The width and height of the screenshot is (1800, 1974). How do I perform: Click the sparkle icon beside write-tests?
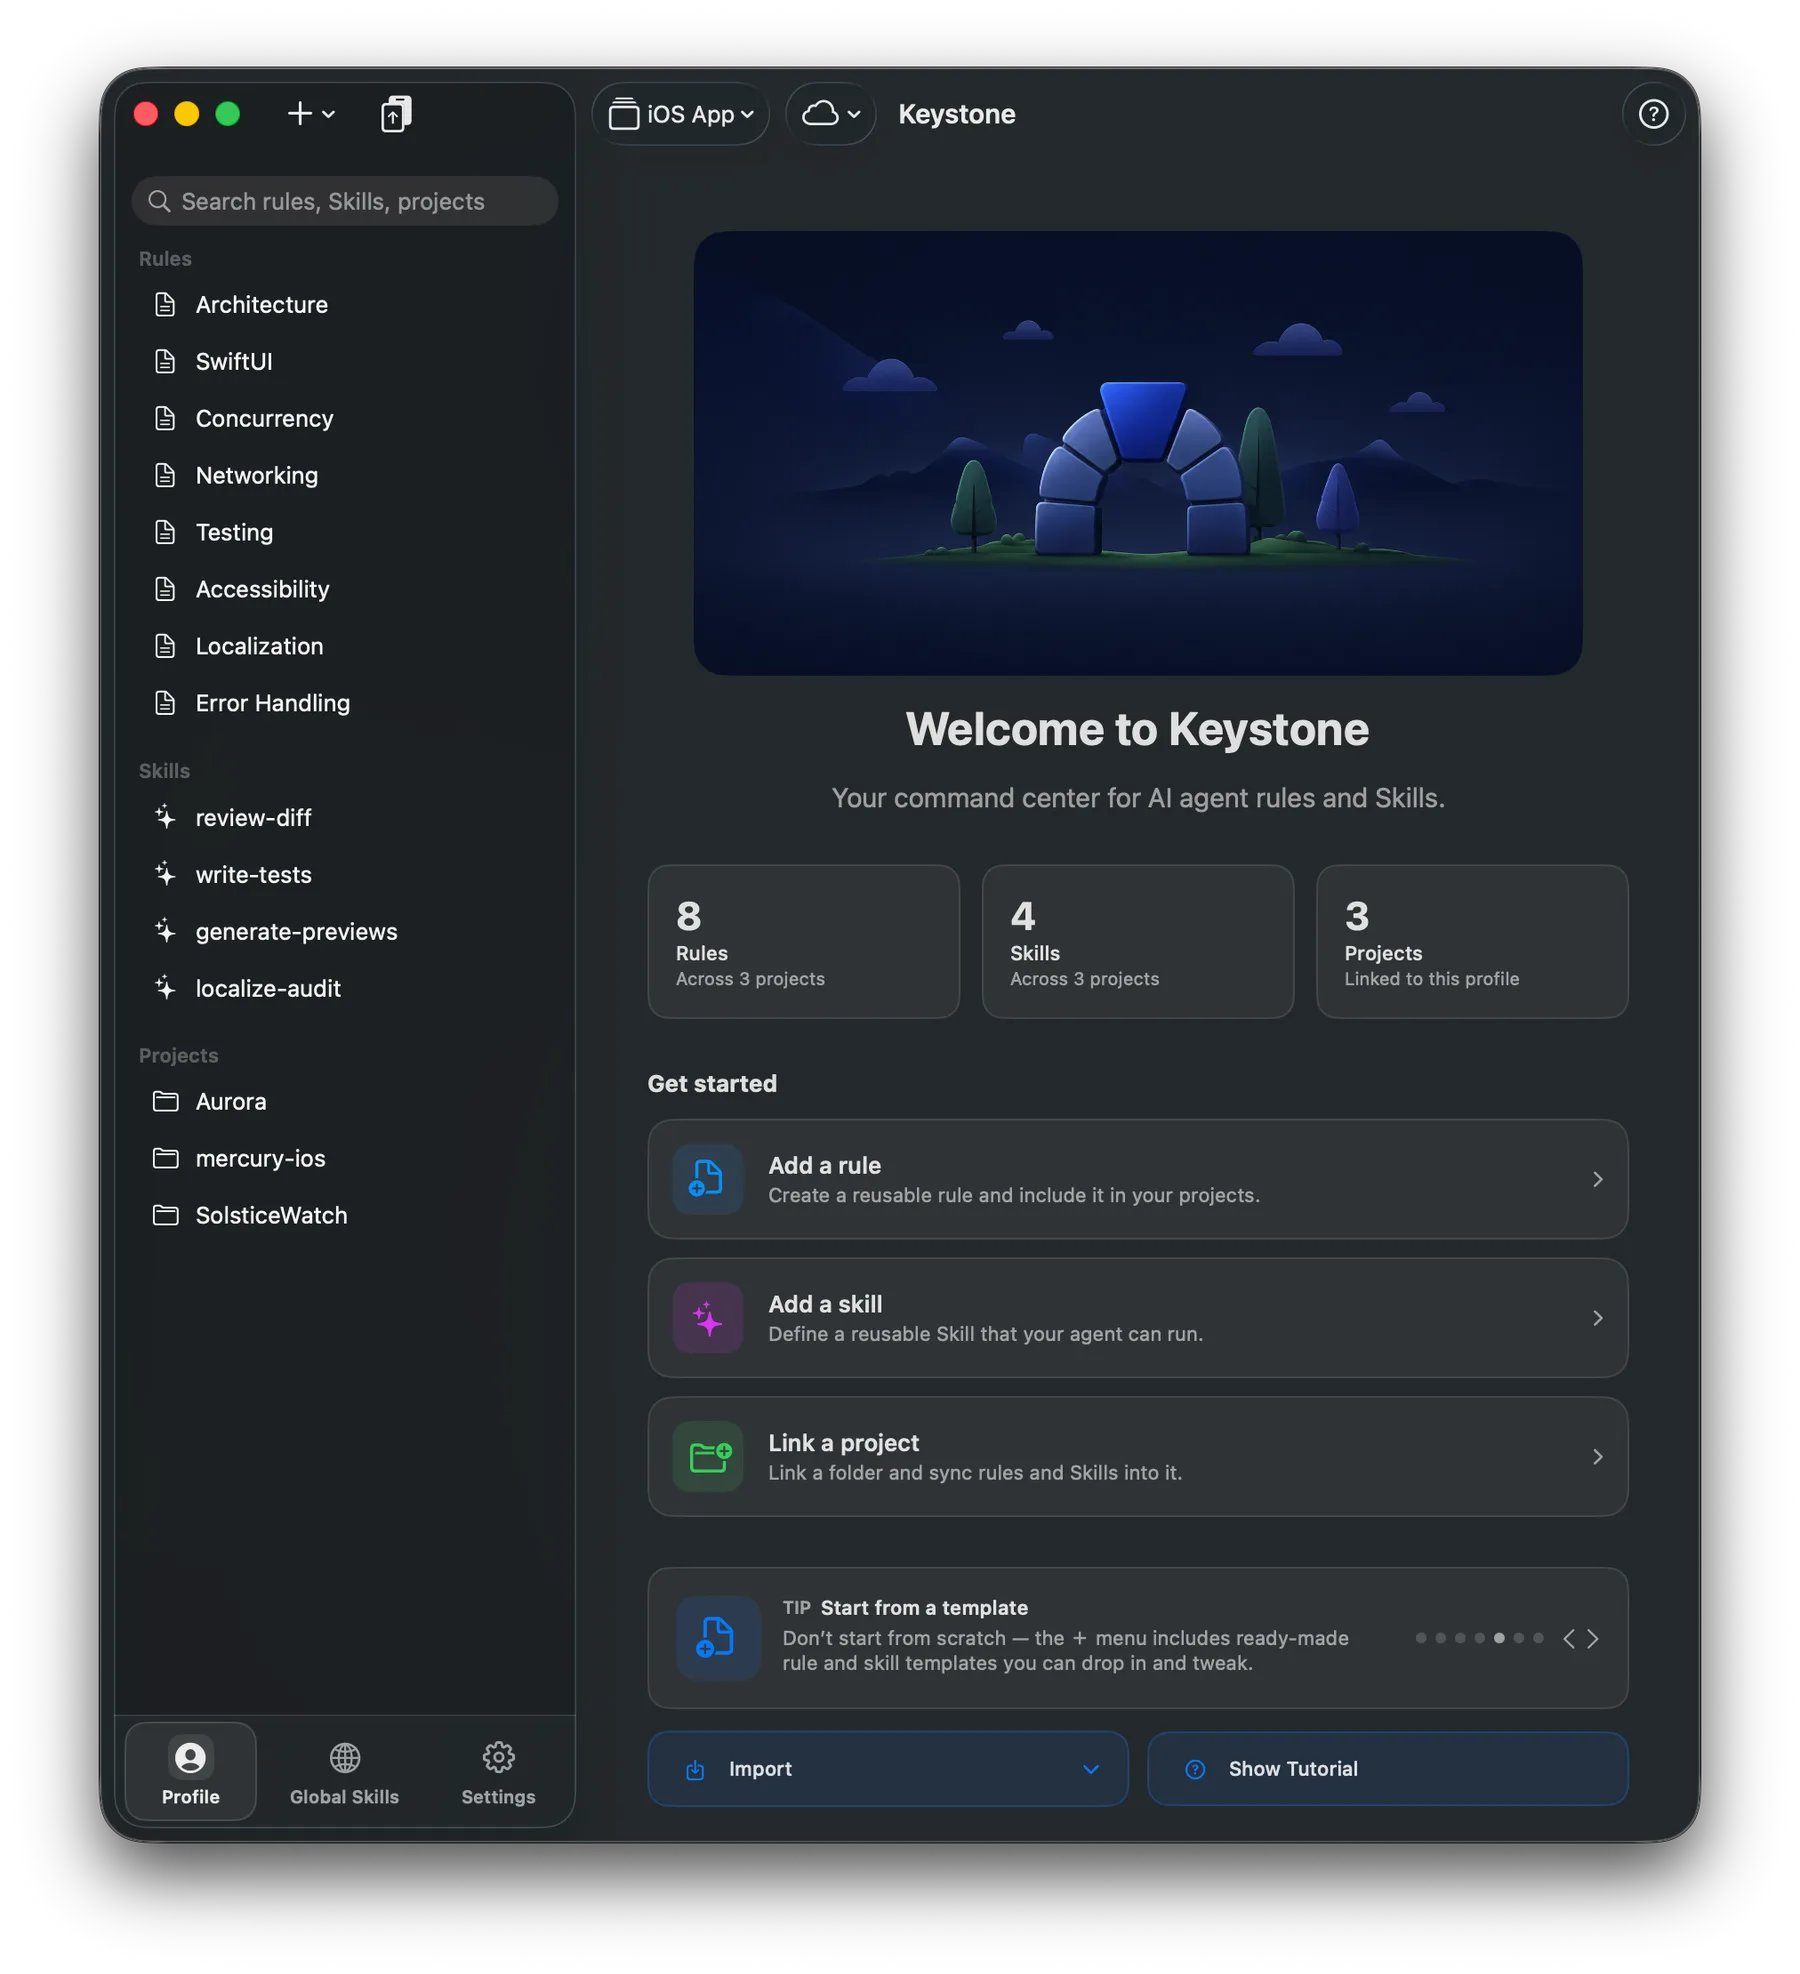pyautogui.click(x=165, y=875)
